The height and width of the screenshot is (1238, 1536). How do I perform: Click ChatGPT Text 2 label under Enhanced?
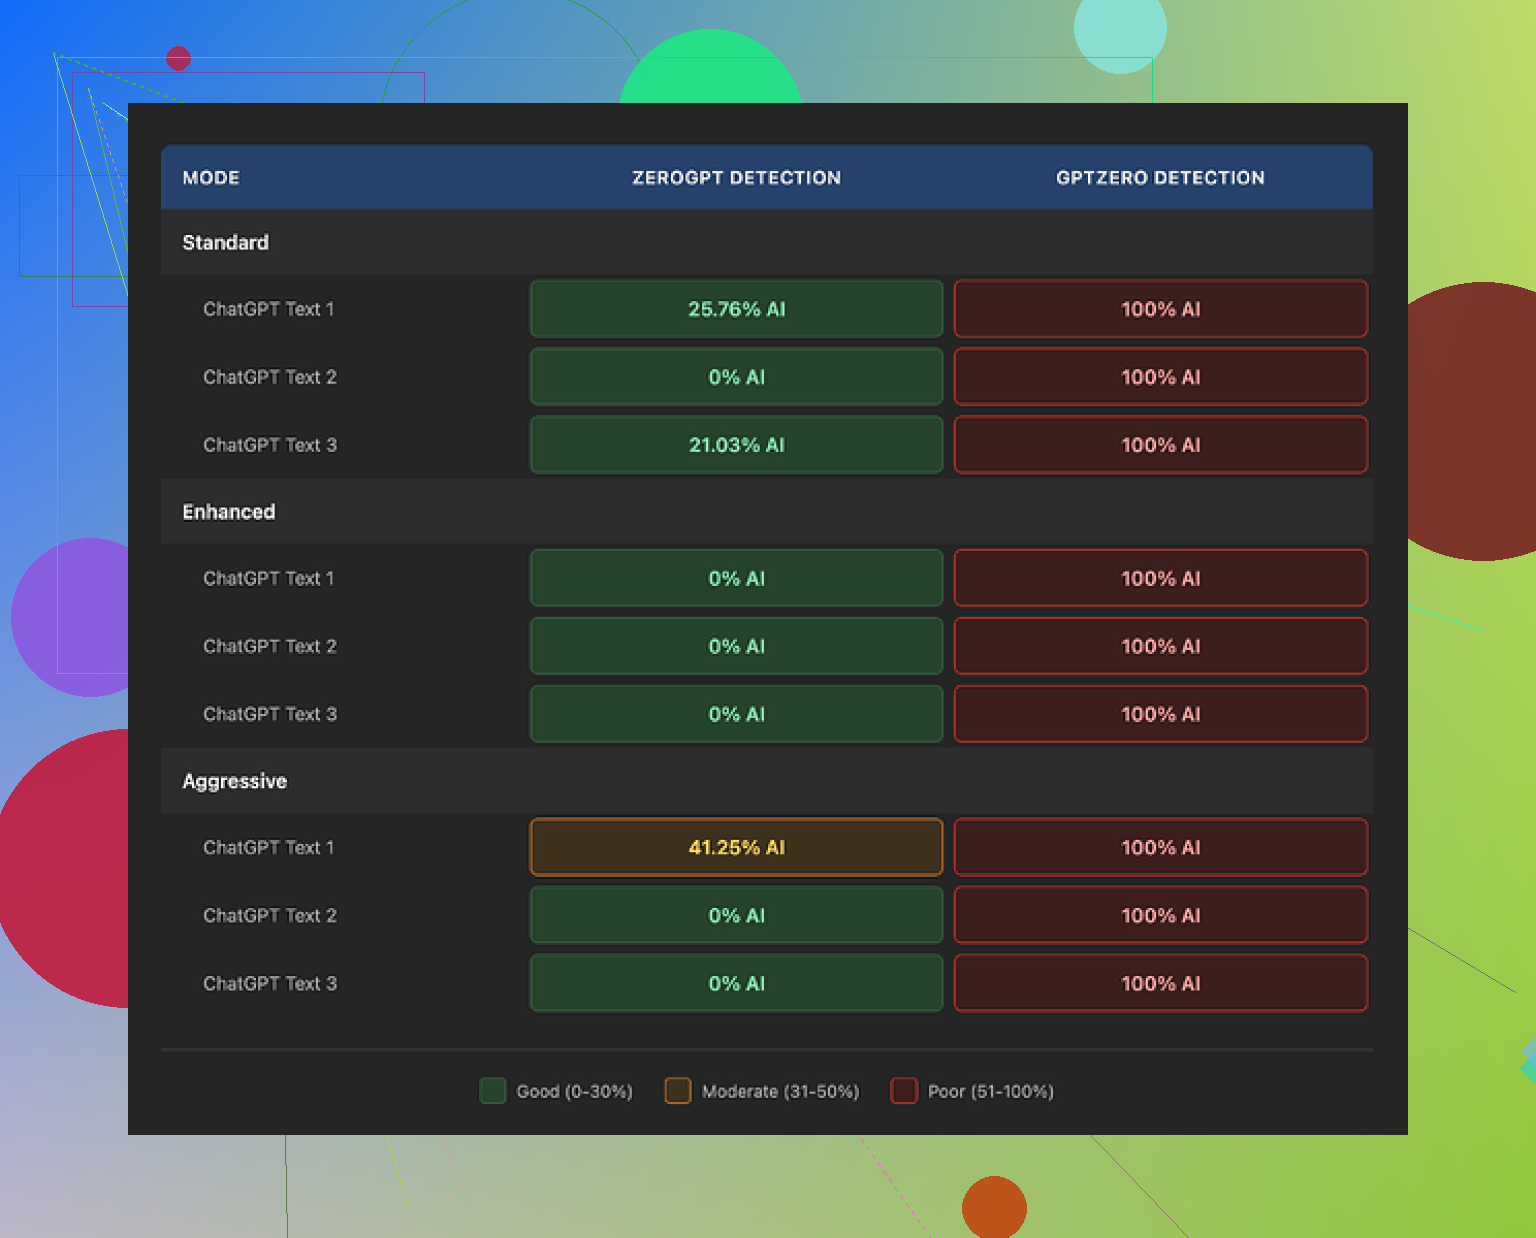(269, 646)
